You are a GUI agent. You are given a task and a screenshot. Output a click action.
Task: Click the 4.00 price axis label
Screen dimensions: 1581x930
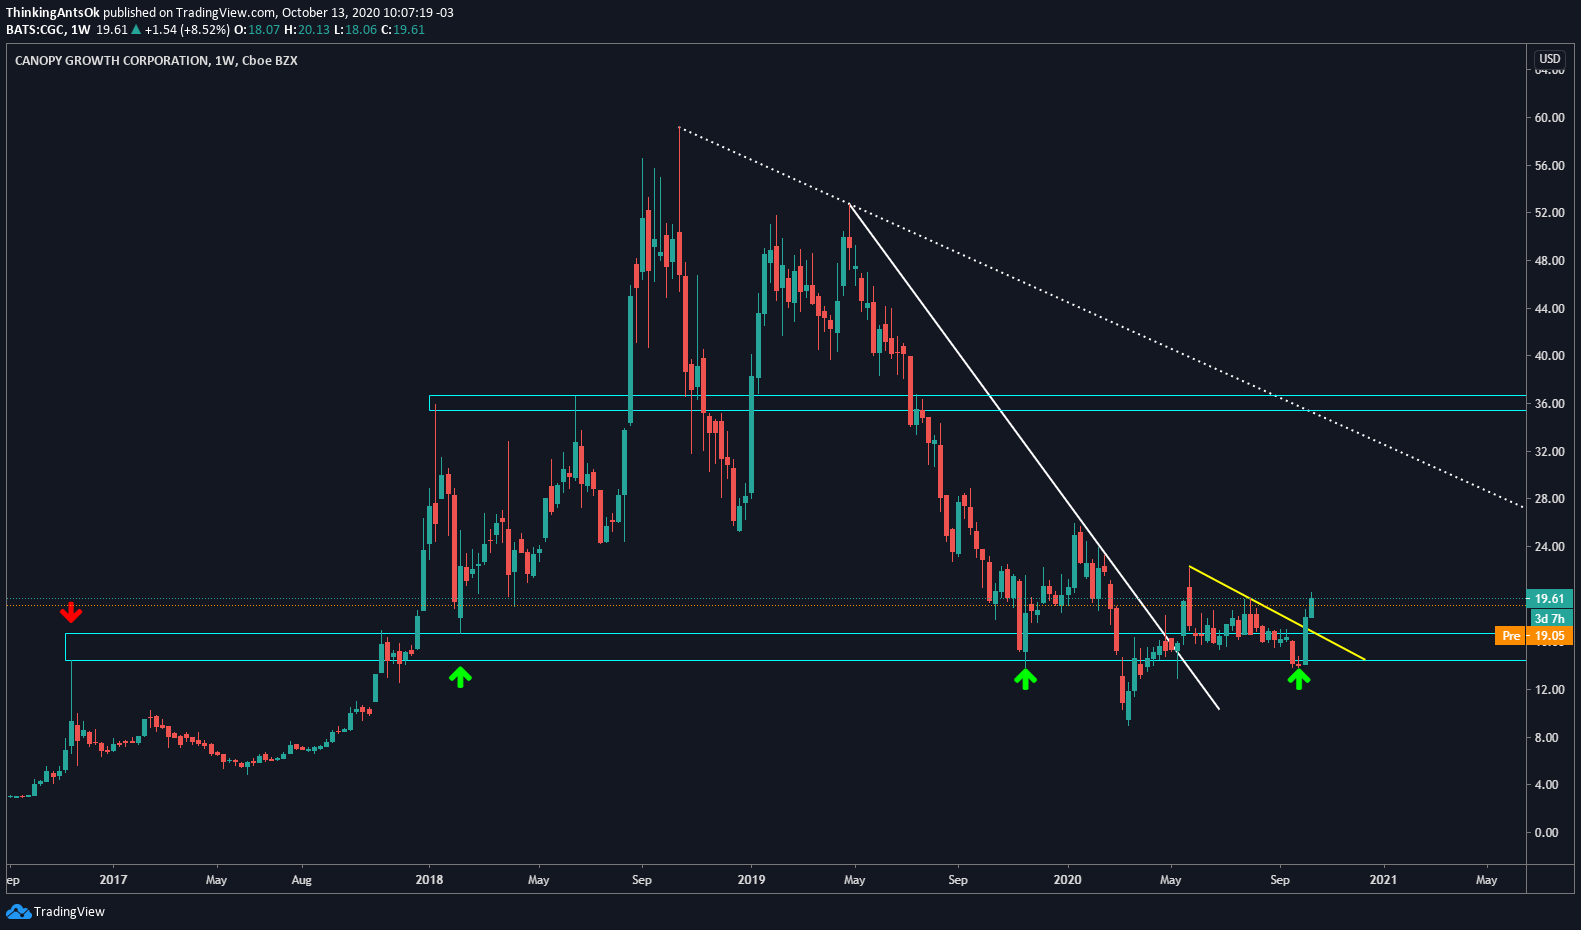coord(1547,785)
